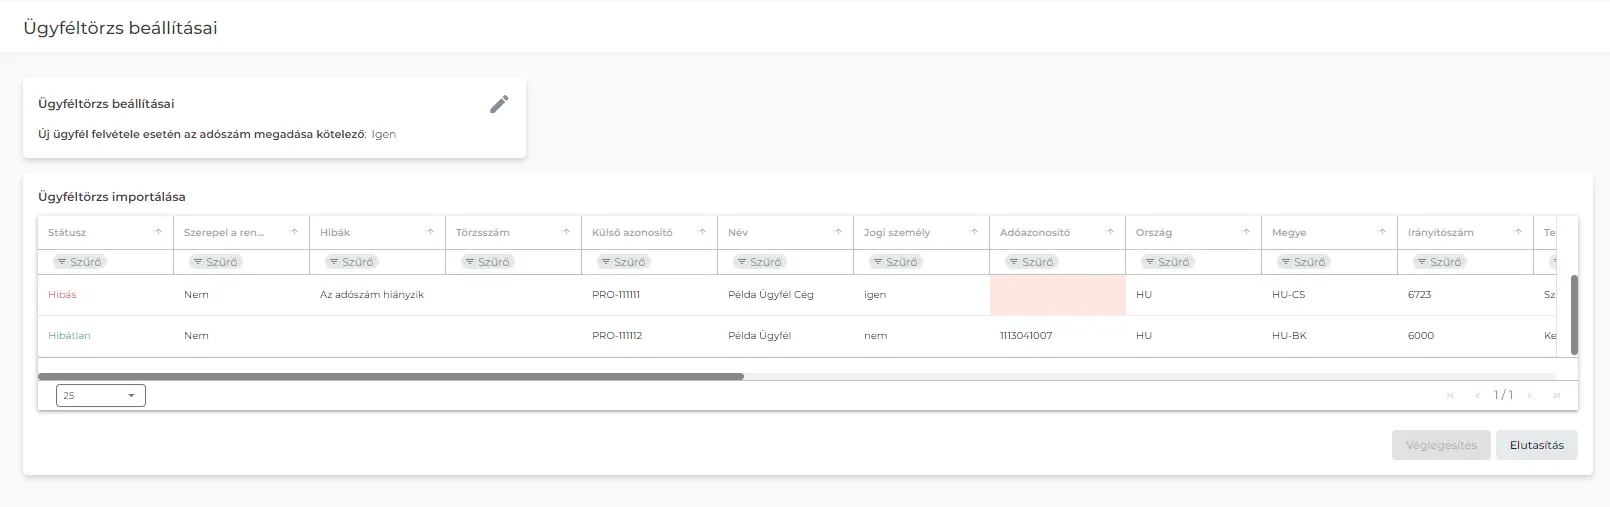Viewport: 1610px width, 507px height.
Task: Click the Szerepel a ren... column header
Action: click(x=224, y=232)
